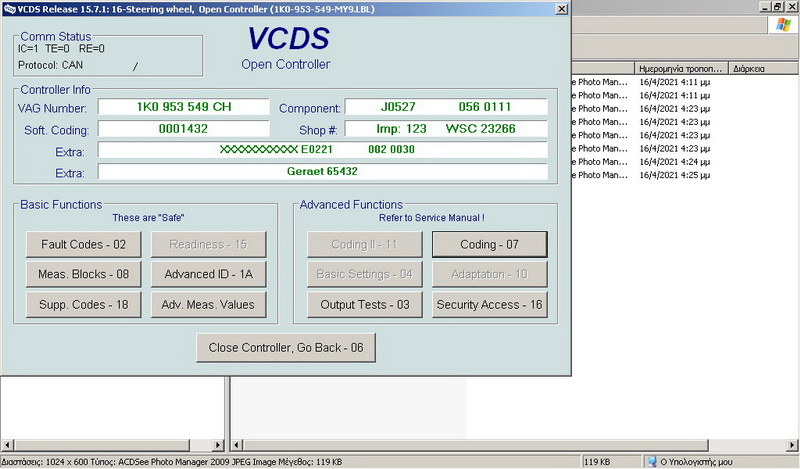The image size is (800, 469).
Task: Open Adv. Meas. Values
Action: coord(209,305)
